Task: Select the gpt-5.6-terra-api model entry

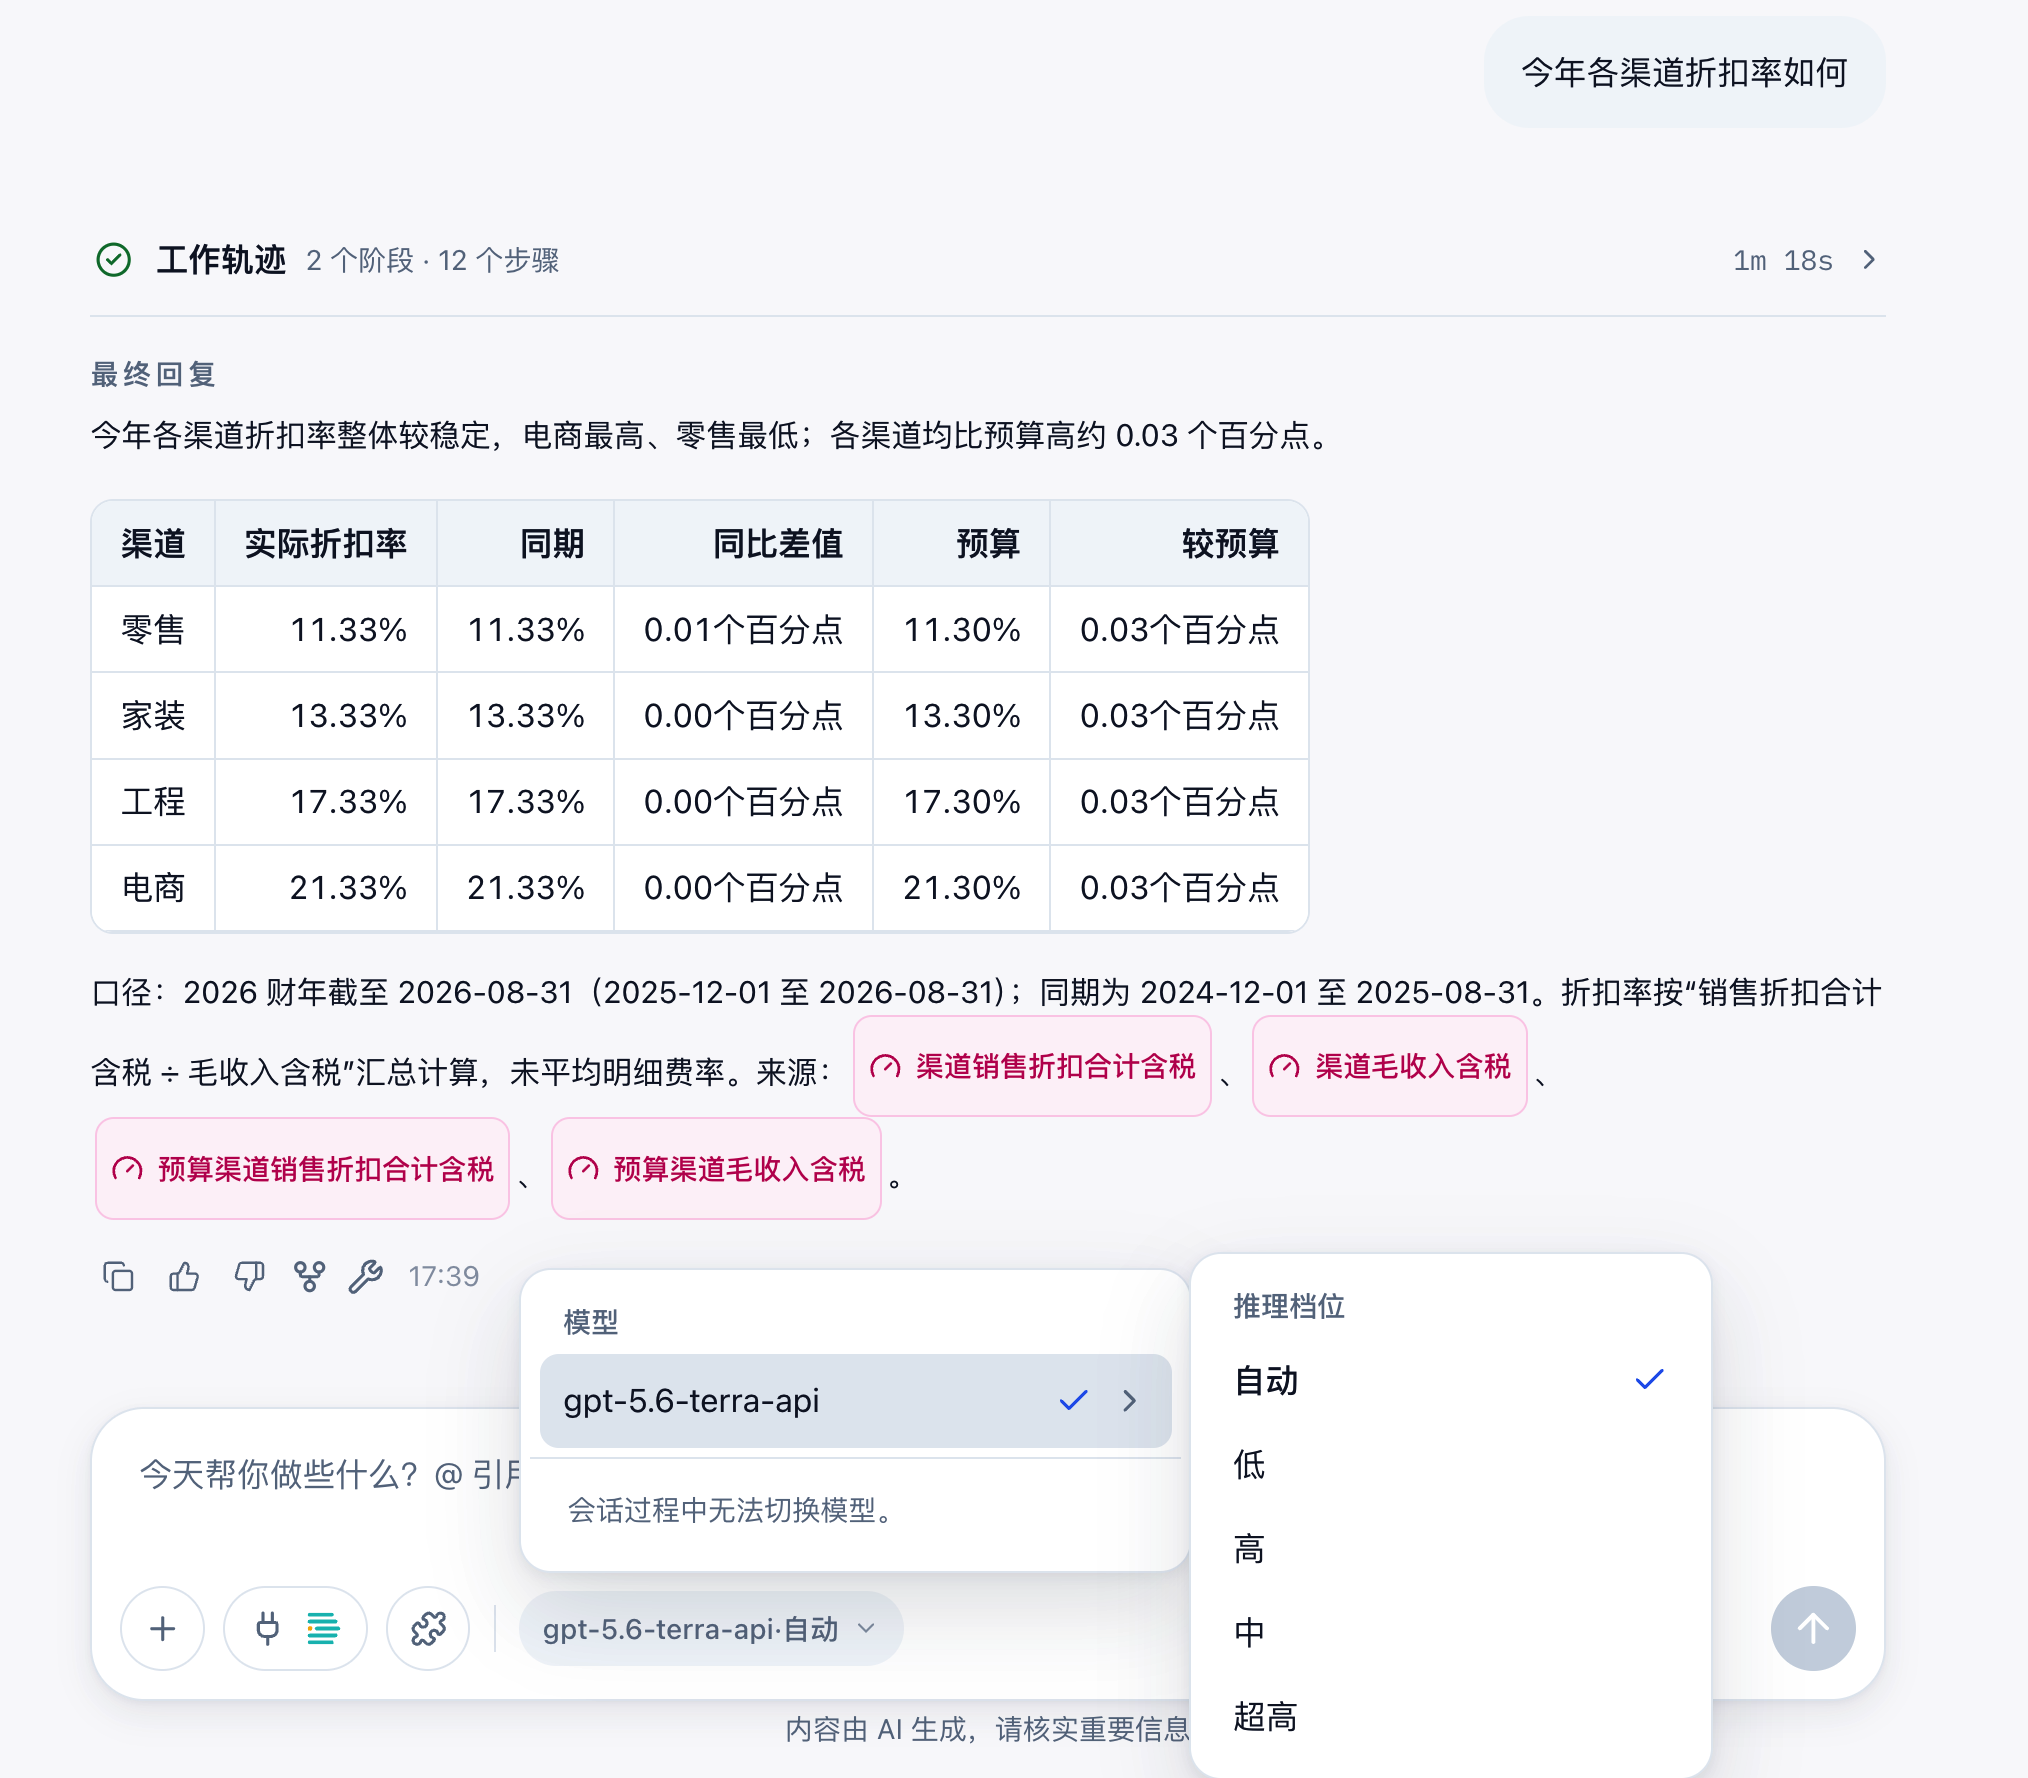Action: 855,1401
